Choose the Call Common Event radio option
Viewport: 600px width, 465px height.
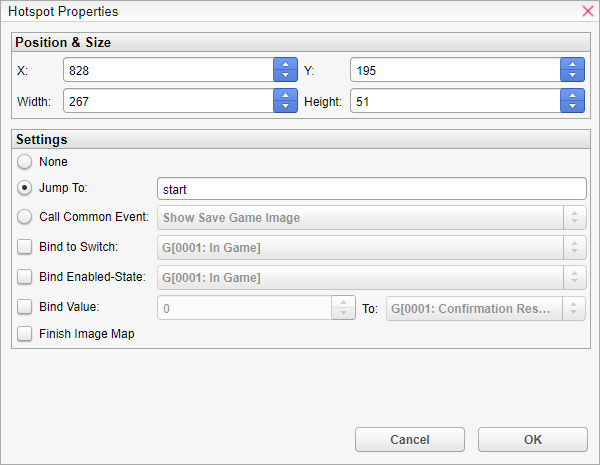point(25,217)
